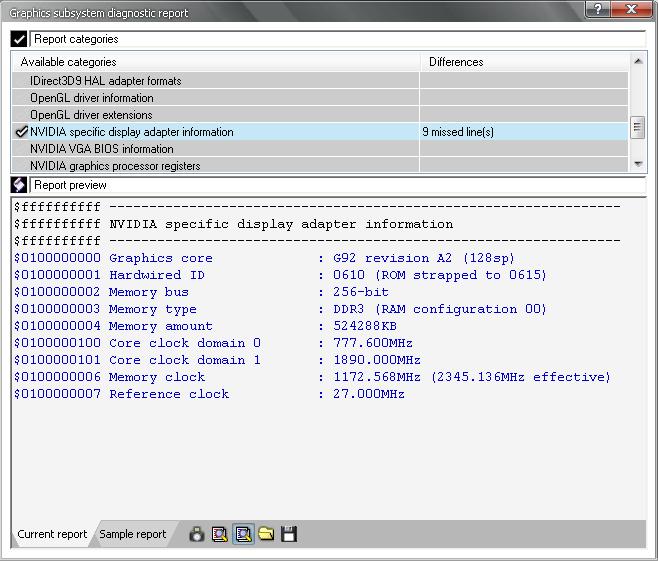Click the '9 missed line(s)' cell

[x=524, y=132]
